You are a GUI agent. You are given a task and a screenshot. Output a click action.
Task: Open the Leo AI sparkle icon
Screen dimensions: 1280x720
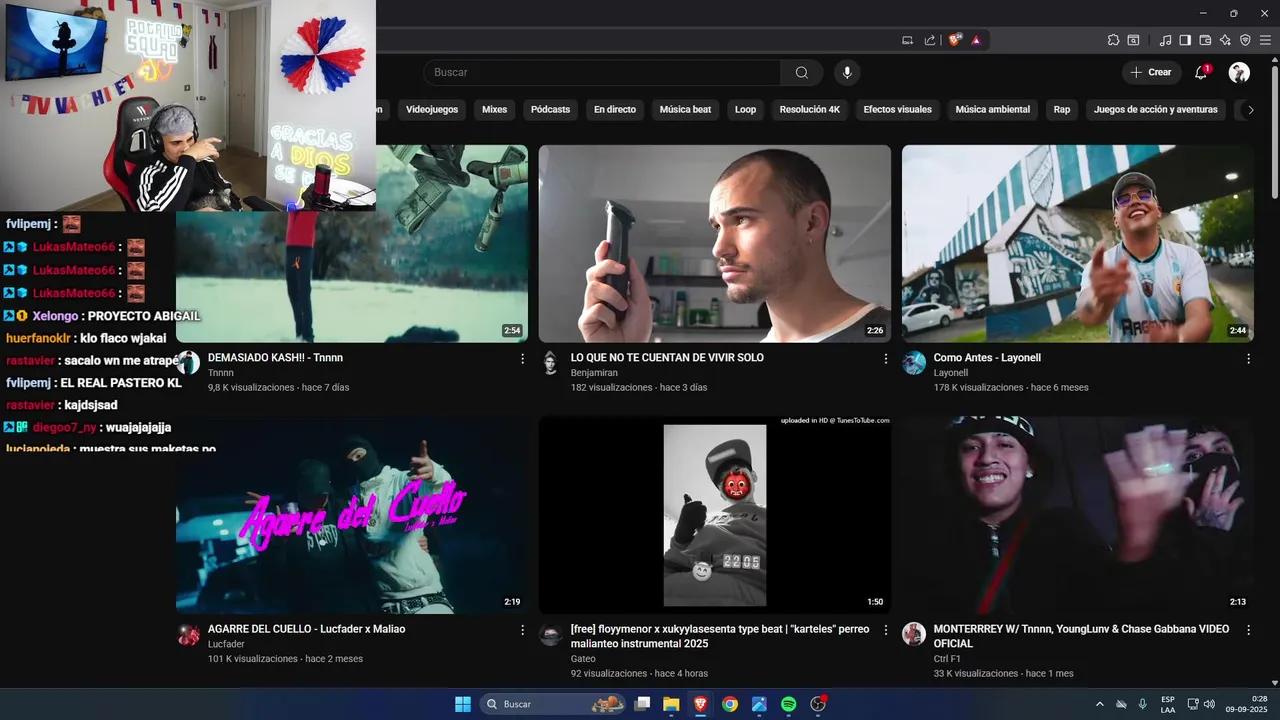[x=1225, y=40]
